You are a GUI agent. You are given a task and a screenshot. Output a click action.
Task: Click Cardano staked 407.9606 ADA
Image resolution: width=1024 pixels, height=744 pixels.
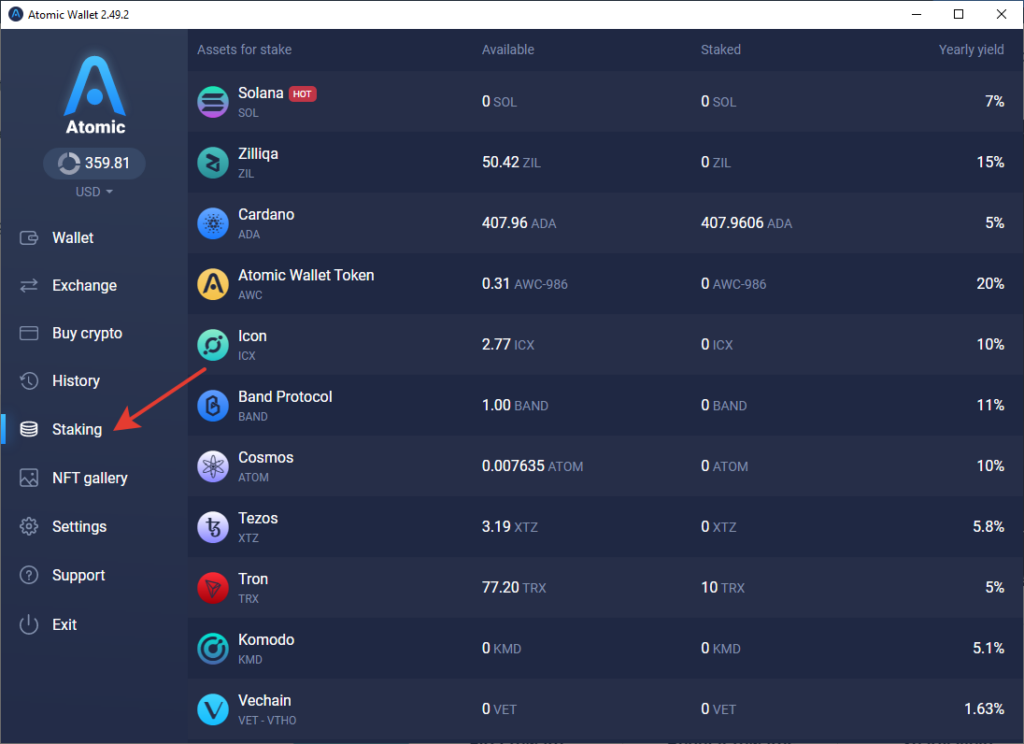point(746,223)
